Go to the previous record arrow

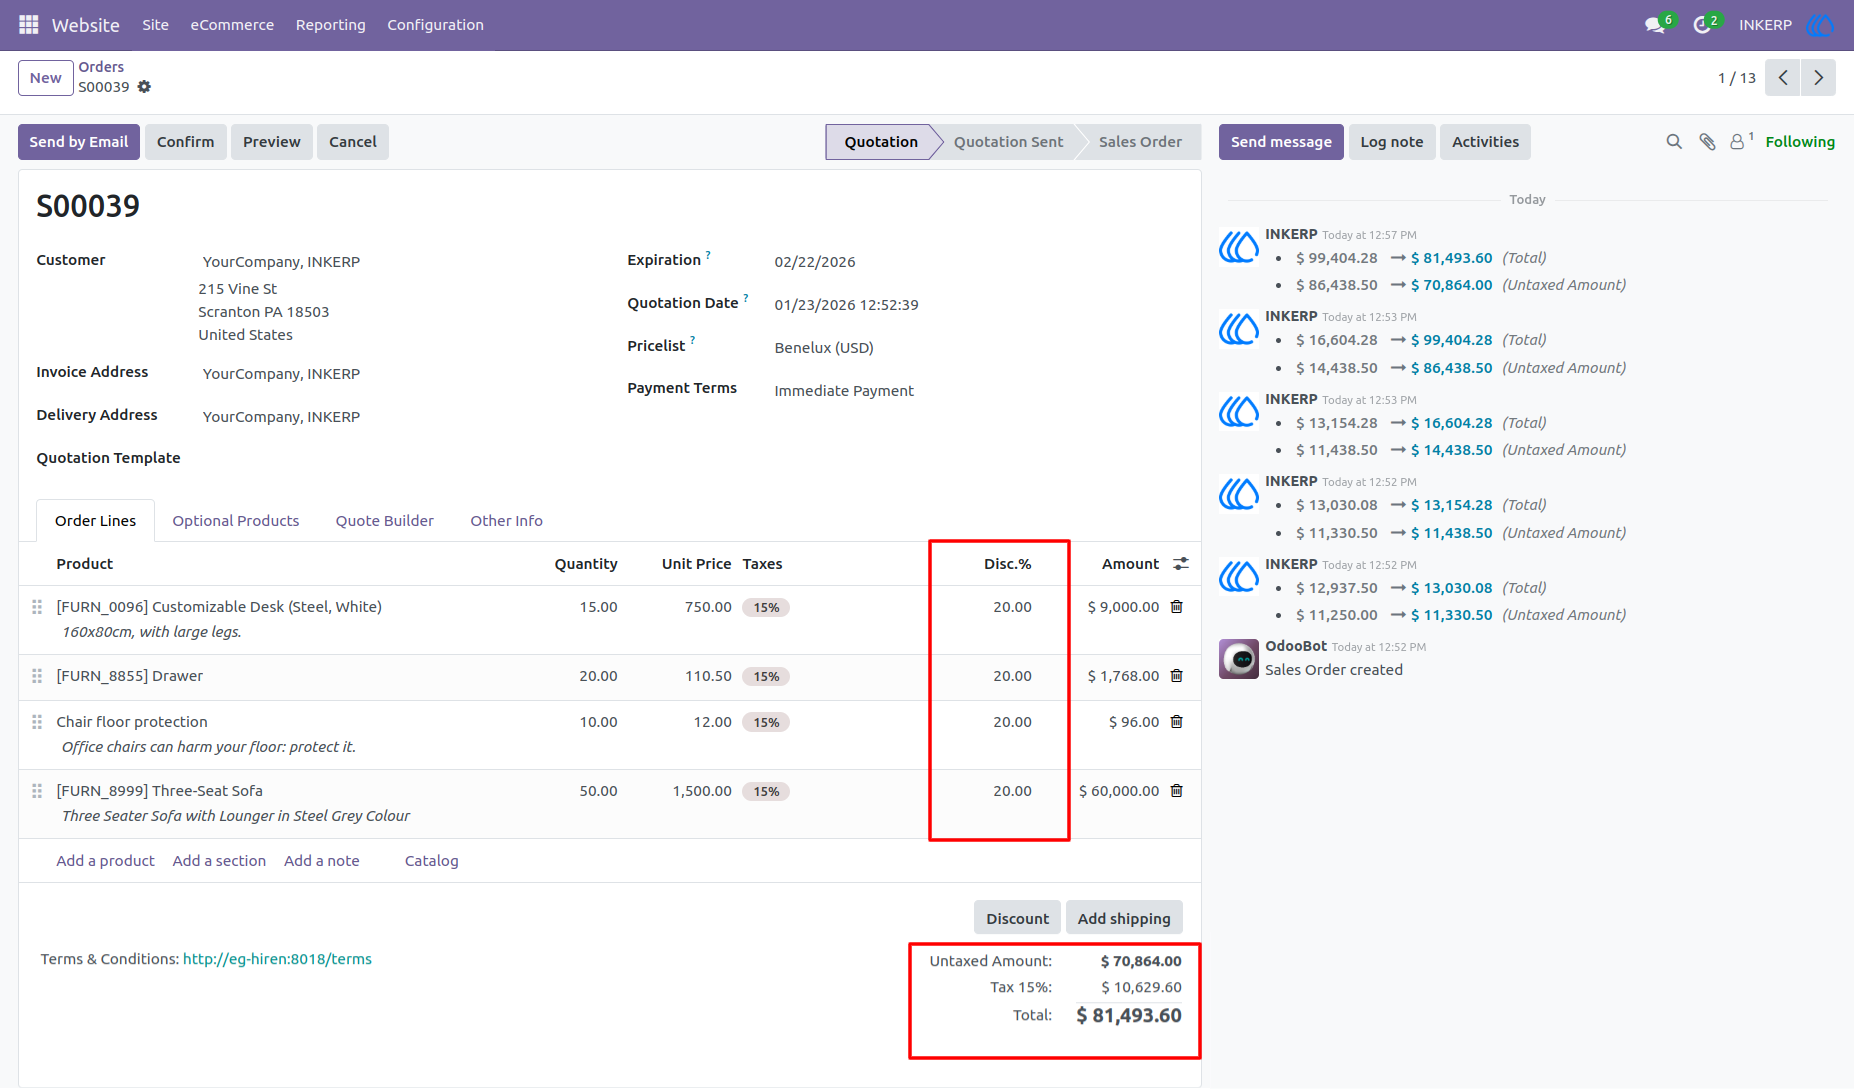(x=1782, y=78)
